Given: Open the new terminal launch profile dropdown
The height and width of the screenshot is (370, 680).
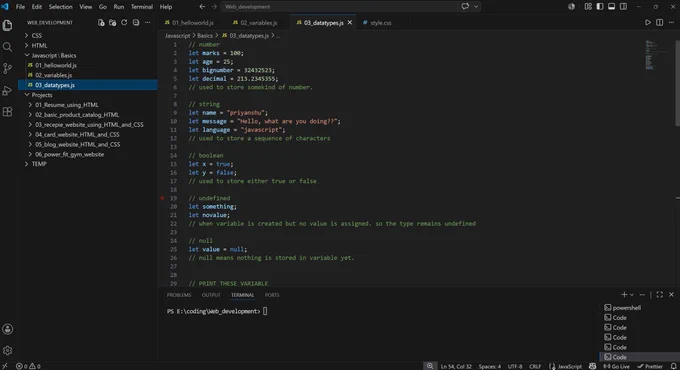Looking at the screenshot, I should [x=632, y=295].
